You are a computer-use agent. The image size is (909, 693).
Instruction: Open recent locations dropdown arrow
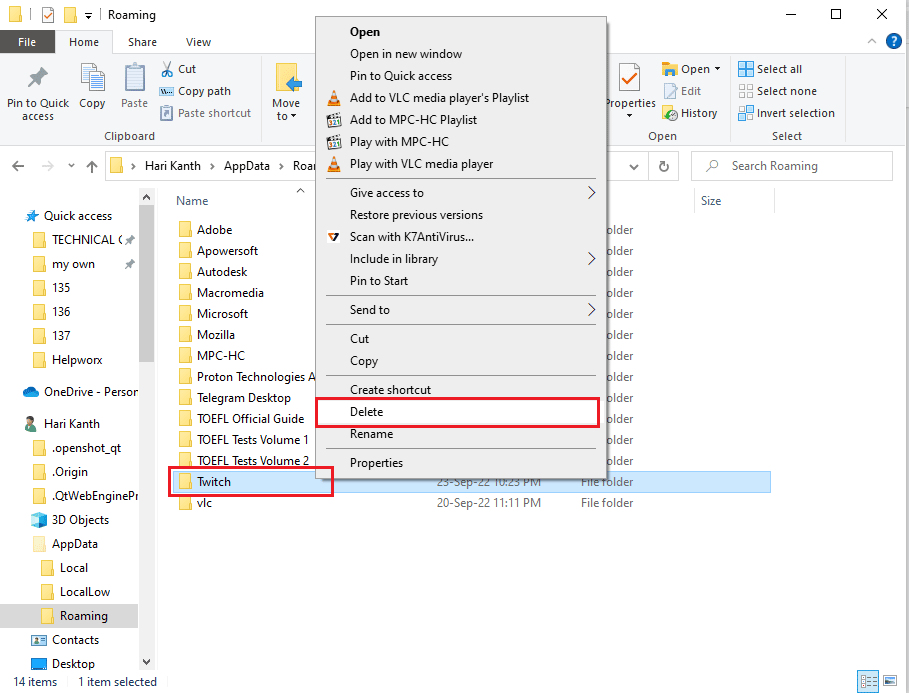pyautogui.click(x=71, y=166)
